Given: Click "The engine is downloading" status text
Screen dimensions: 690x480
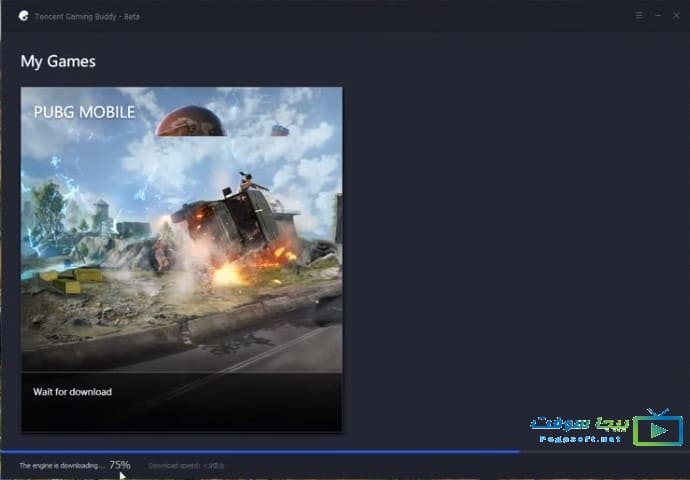Looking at the screenshot, I should [62, 465].
